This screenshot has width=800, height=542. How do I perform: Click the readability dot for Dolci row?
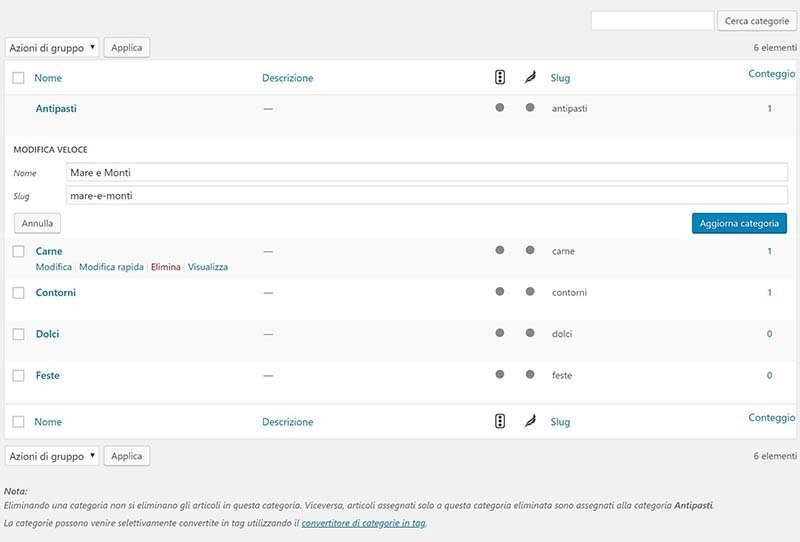(530, 333)
